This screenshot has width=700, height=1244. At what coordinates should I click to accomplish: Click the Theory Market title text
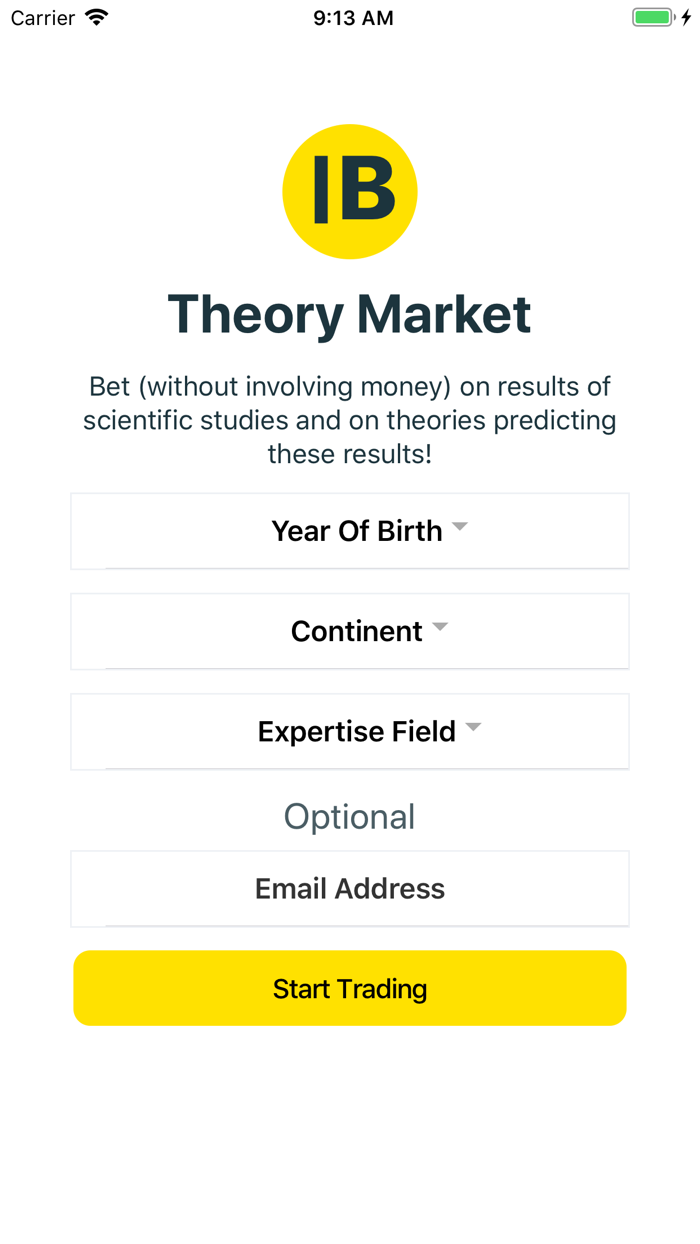pos(349,314)
